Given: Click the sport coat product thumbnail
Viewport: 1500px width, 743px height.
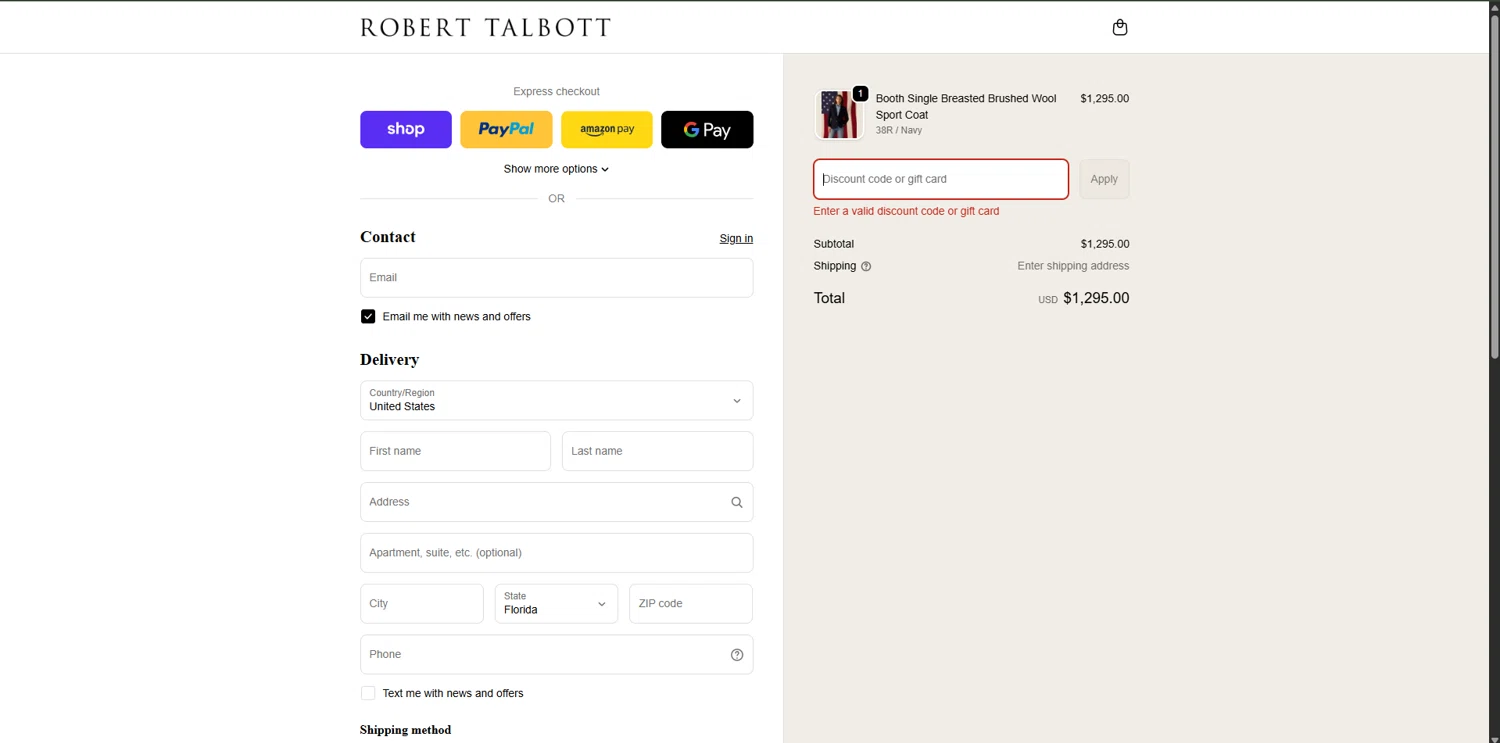Looking at the screenshot, I should pyautogui.click(x=838, y=114).
